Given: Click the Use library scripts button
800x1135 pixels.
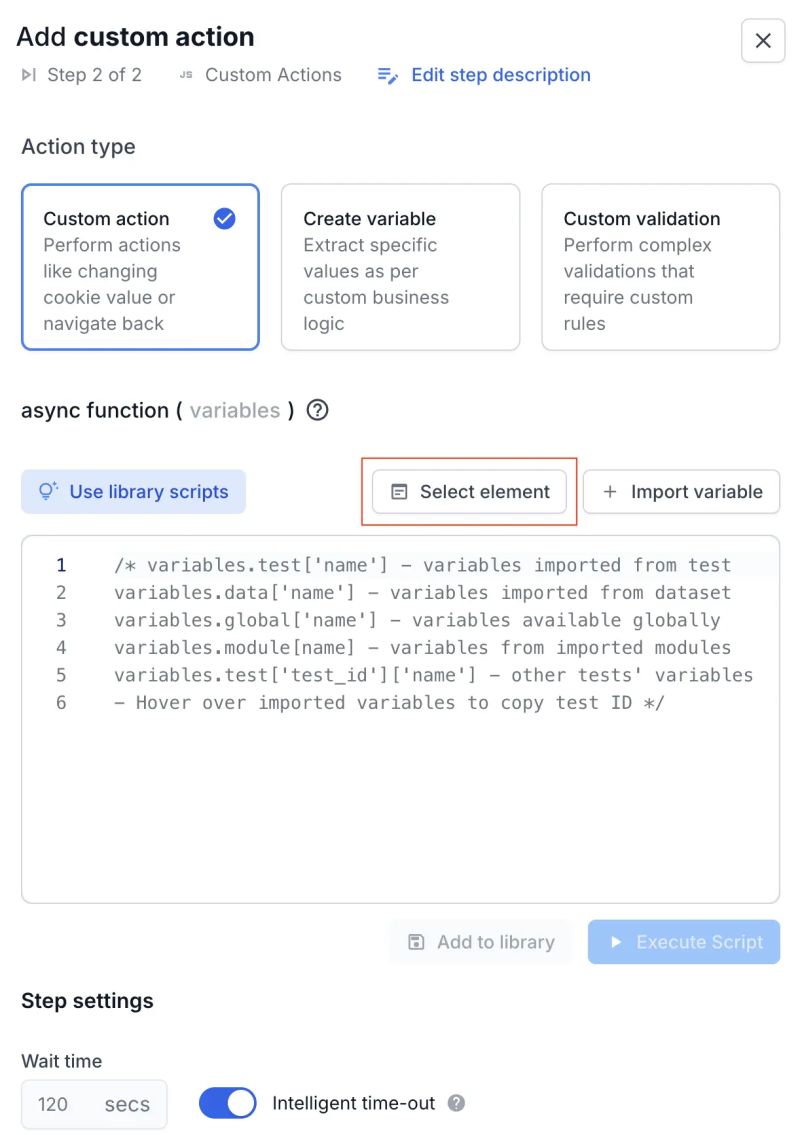Looking at the screenshot, I should [x=133, y=491].
